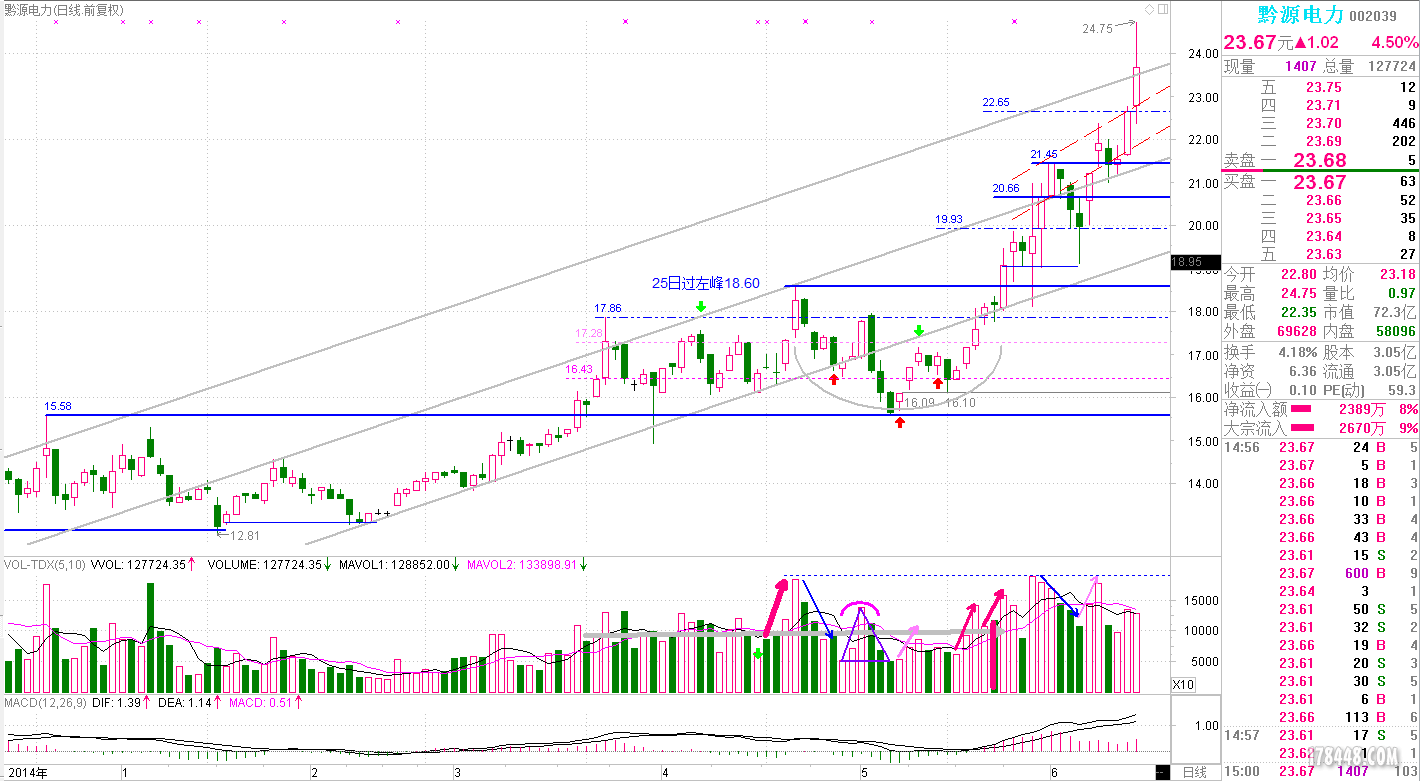The height and width of the screenshot is (781, 1420).
Task: Select sell level 五 price 23.75
Action: [1324, 87]
